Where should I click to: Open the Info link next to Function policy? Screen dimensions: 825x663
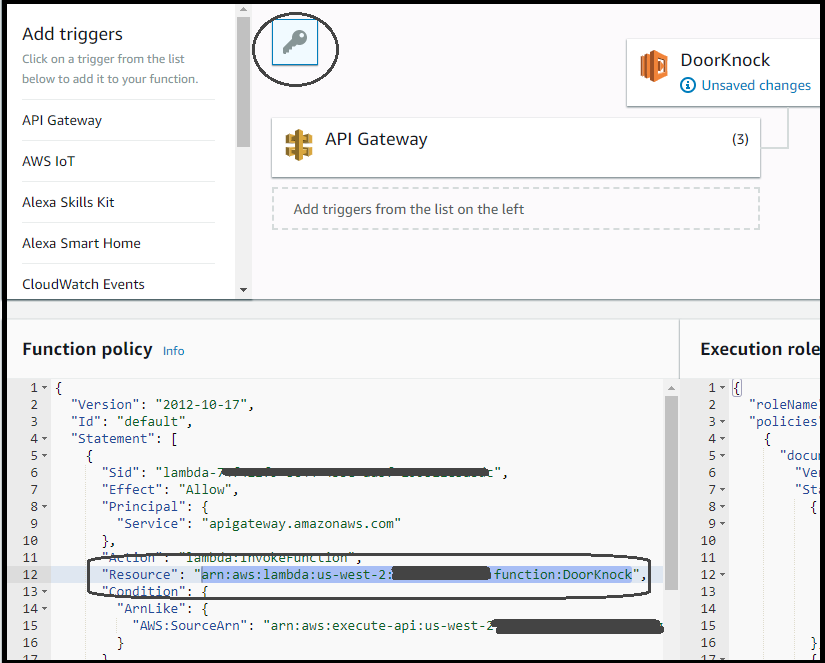(x=174, y=351)
